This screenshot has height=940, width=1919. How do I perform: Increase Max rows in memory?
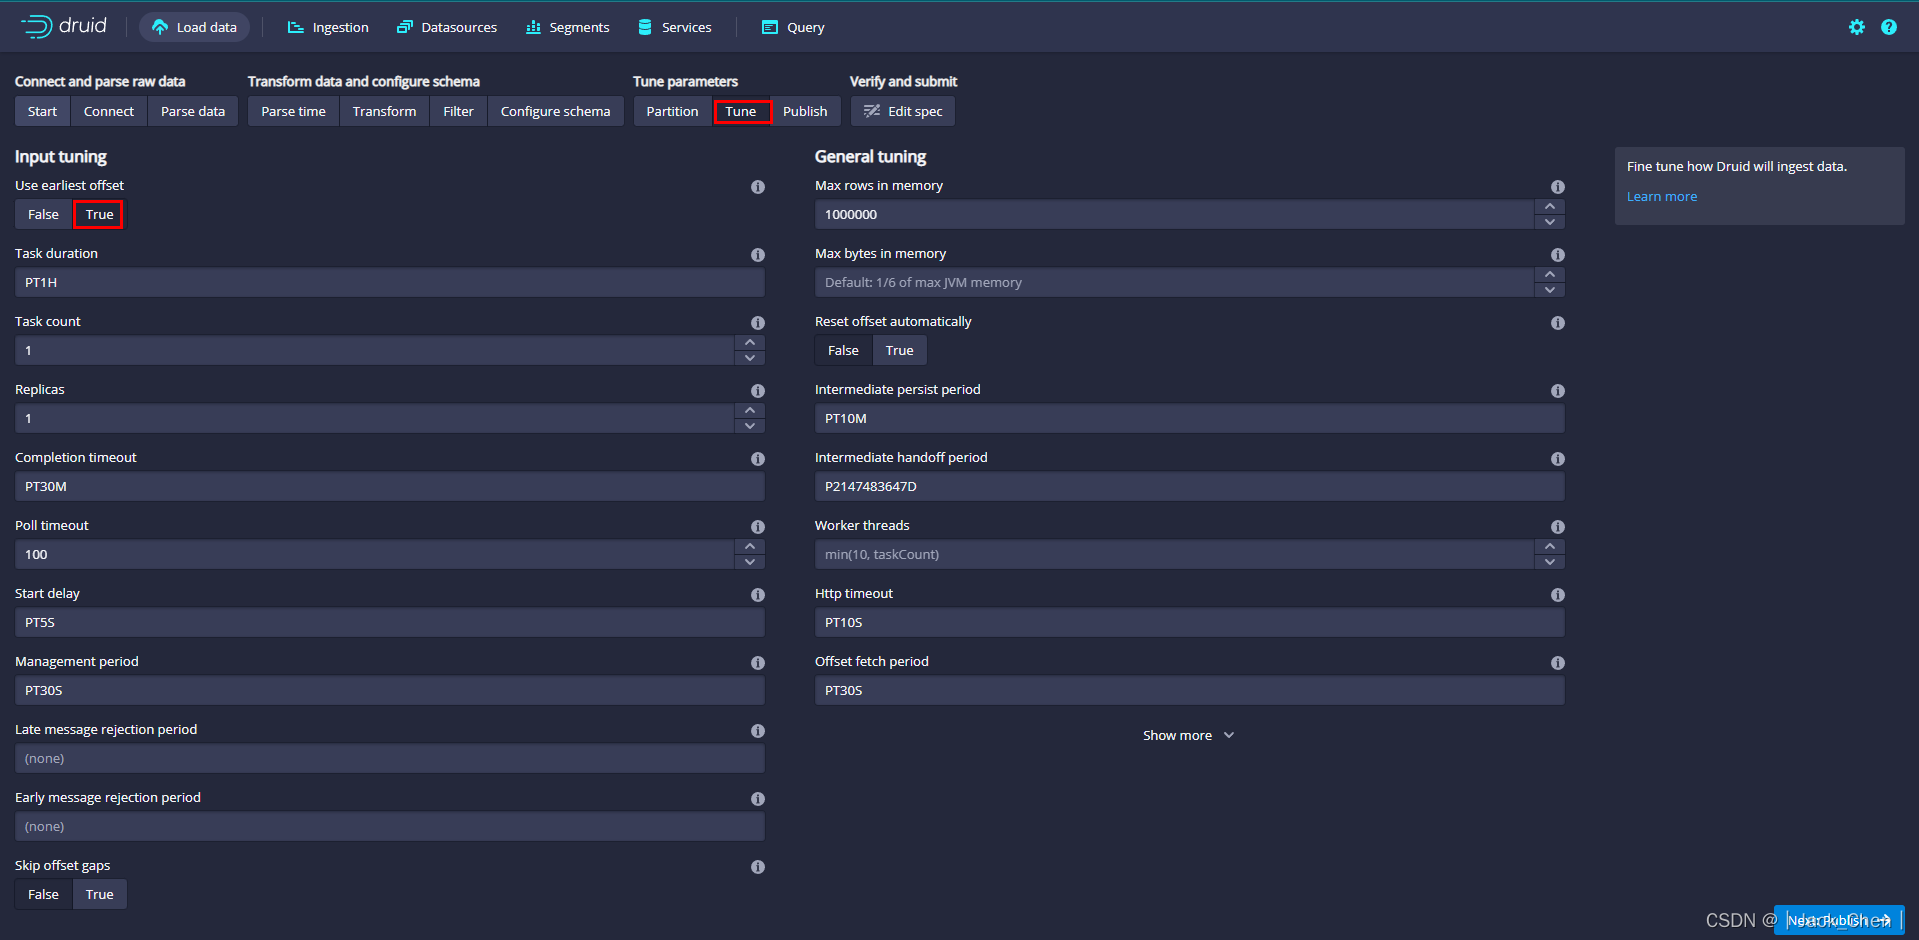click(x=1550, y=207)
